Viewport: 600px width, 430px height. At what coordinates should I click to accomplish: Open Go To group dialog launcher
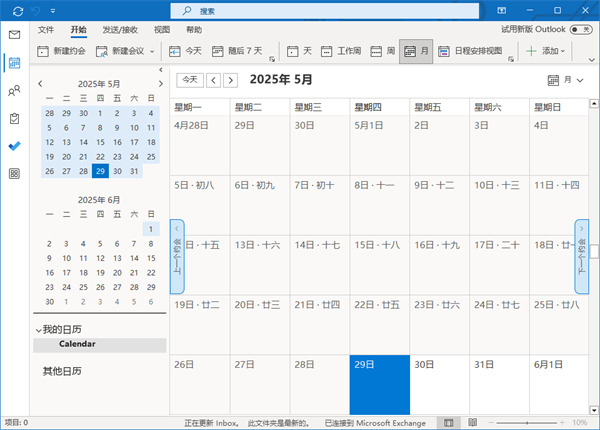[272, 59]
